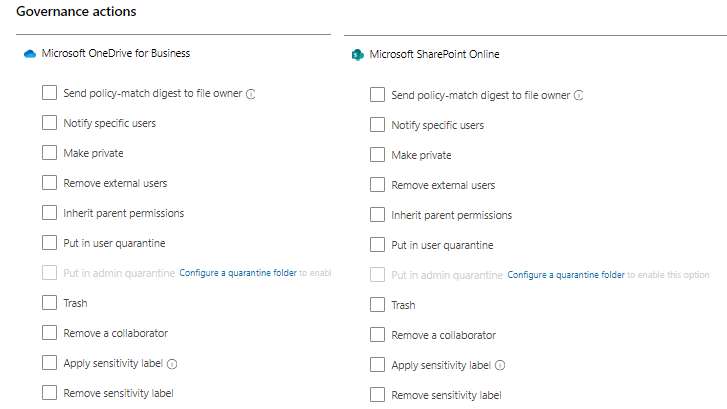Screen dimensions: 727x409
Task: Click the Microsoft SharePoint Online icon
Action: pyautogui.click(x=357, y=55)
